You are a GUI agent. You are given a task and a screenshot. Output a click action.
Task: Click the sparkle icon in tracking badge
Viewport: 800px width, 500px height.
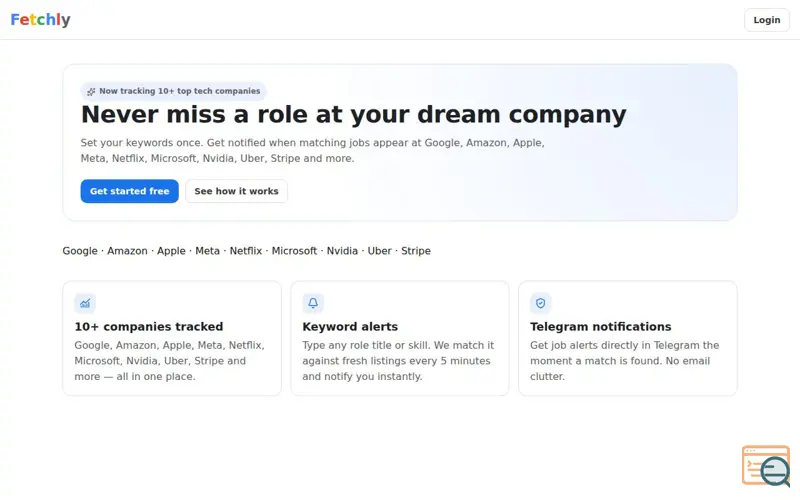91,91
